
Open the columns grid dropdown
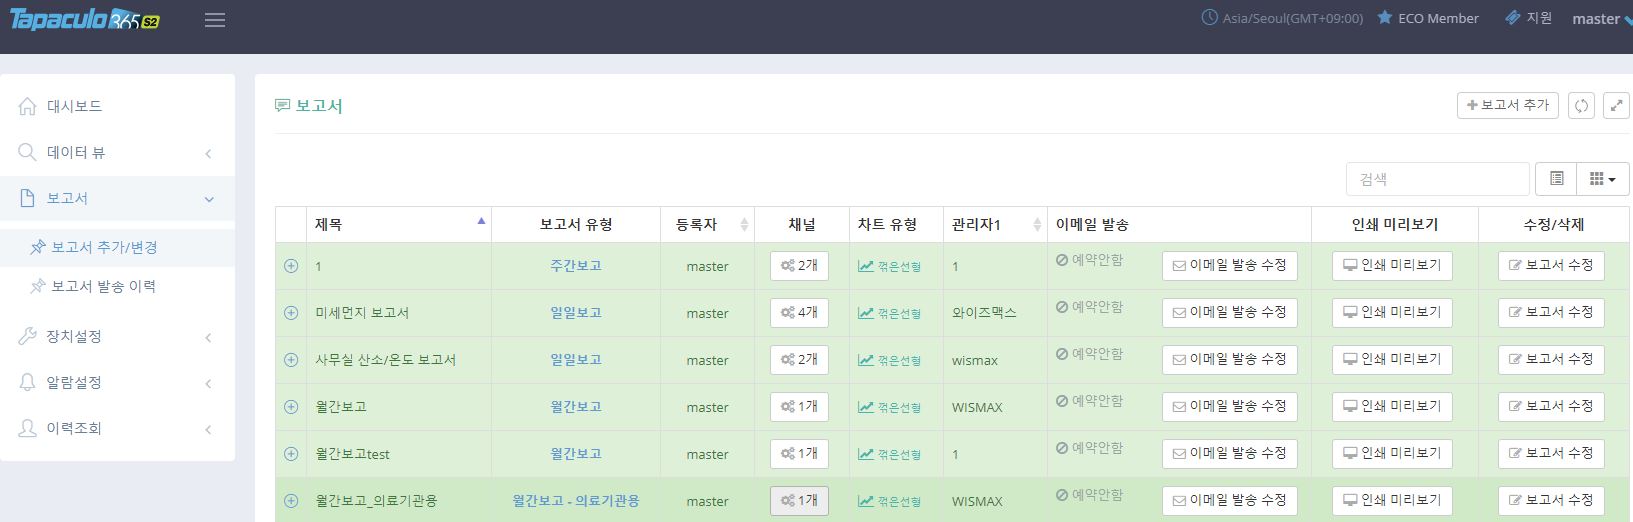coord(1603,179)
